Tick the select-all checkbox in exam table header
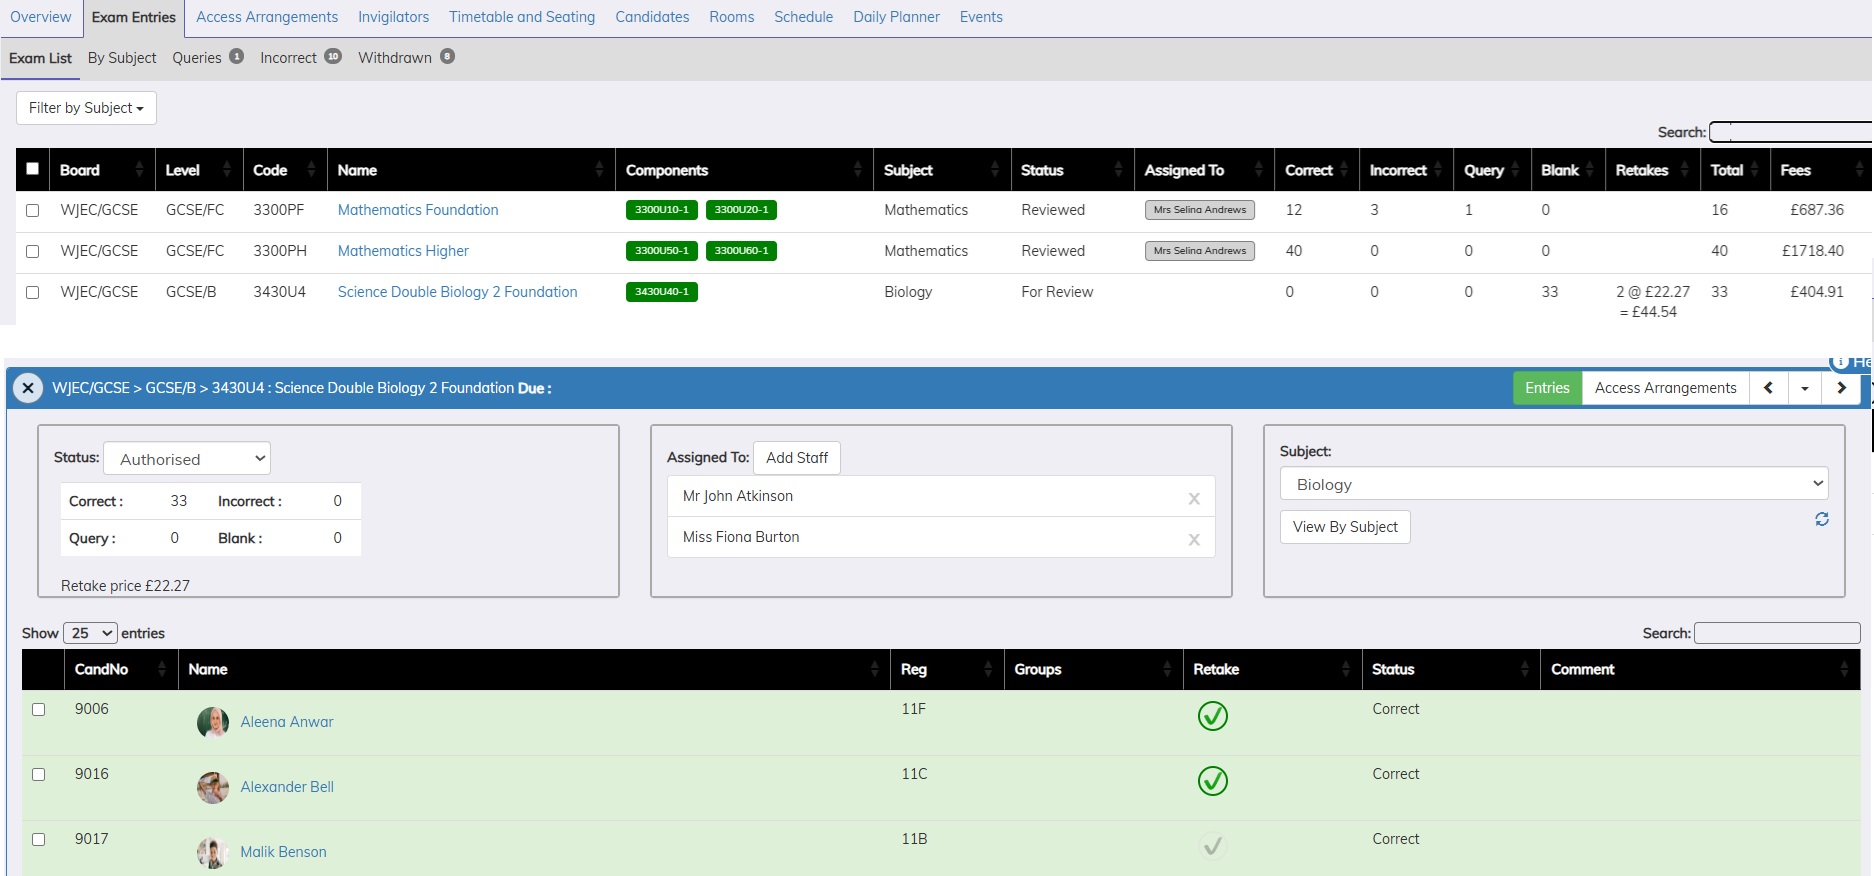This screenshot has width=1874, height=876. (x=33, y=169)
